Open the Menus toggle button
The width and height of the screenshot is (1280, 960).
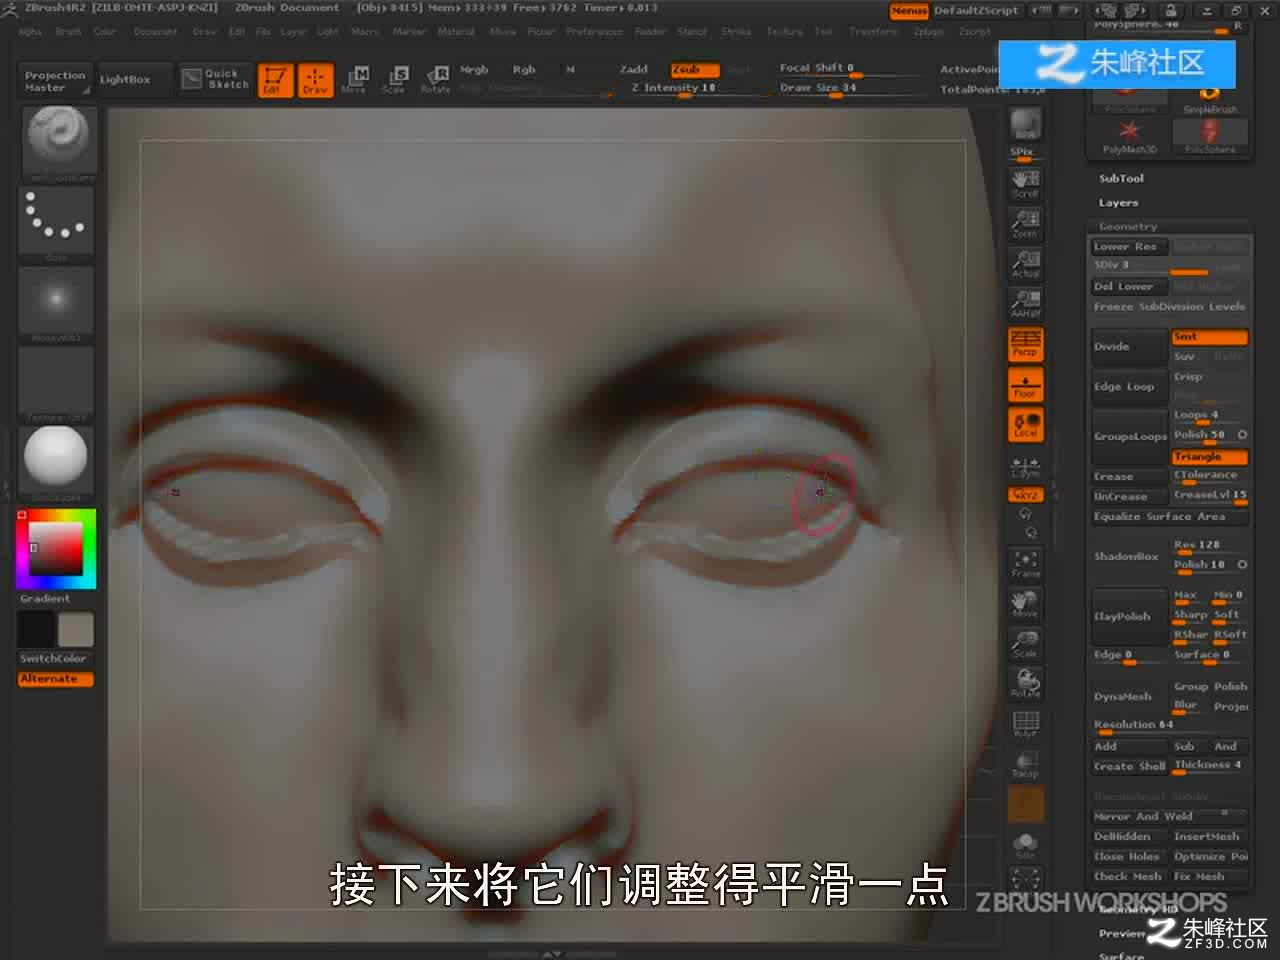coord(909,11)
